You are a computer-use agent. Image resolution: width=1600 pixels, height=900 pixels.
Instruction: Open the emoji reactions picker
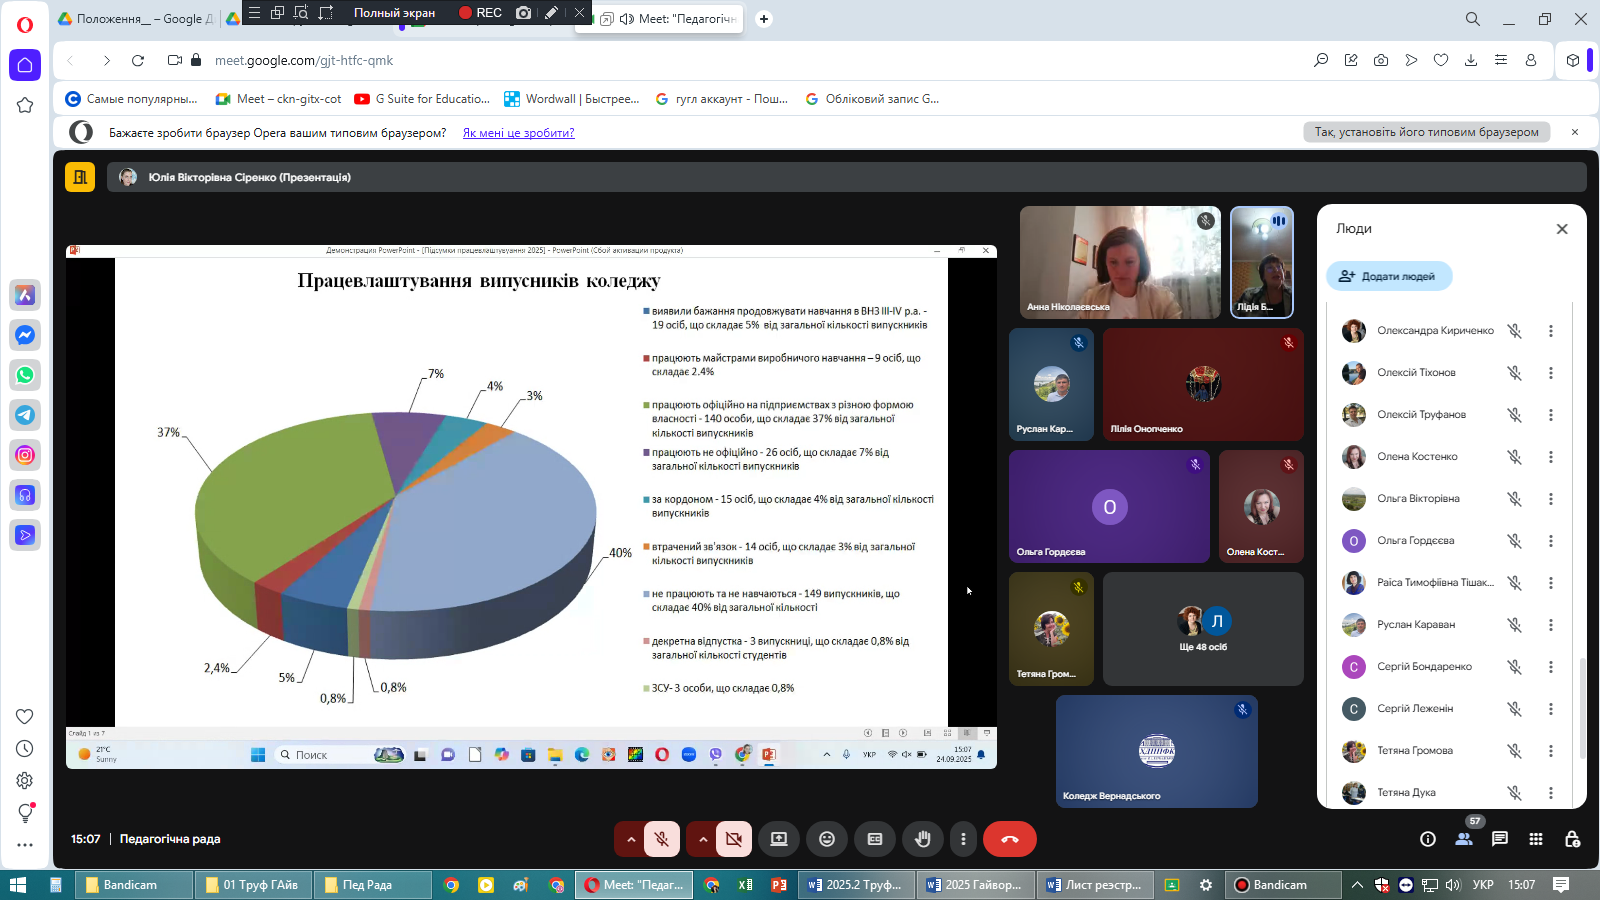click(827, 839)
